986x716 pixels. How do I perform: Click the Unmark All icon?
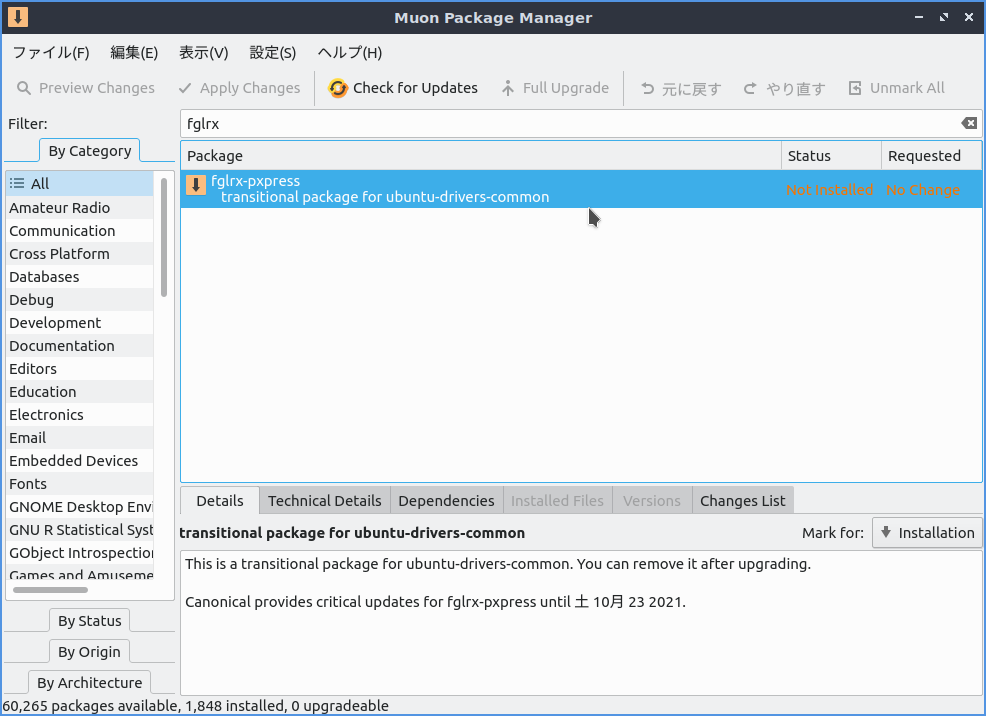click(x=855, y=88)
